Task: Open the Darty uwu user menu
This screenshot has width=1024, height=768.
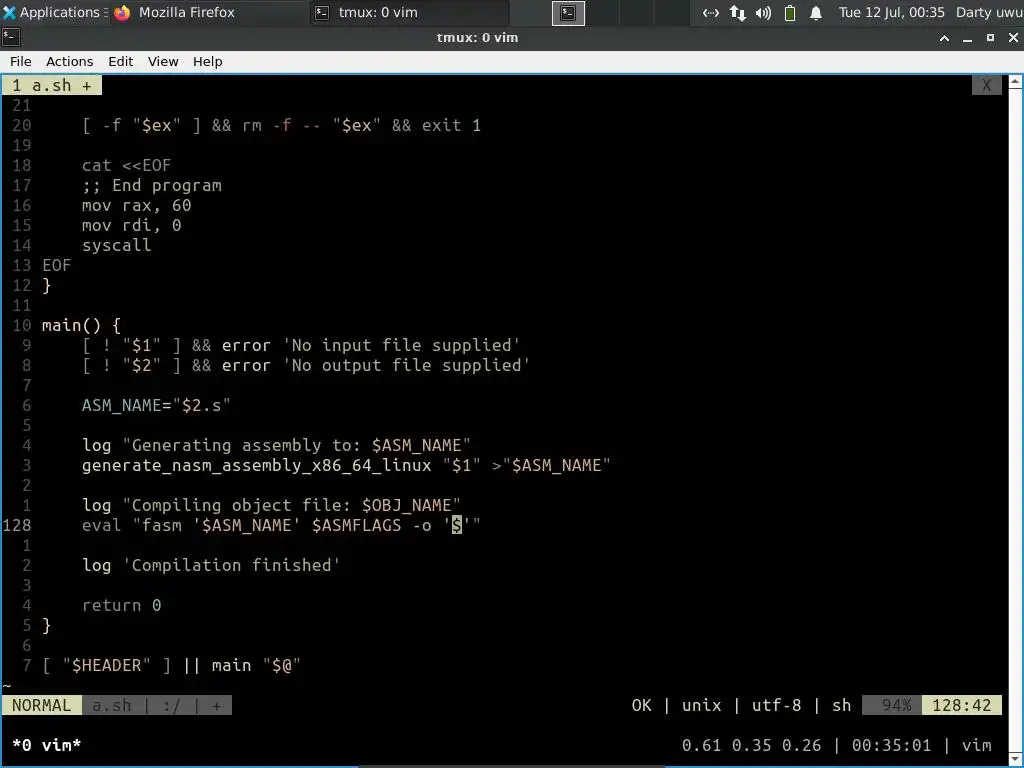Action: pyautogui.click(x=989, y=12)
